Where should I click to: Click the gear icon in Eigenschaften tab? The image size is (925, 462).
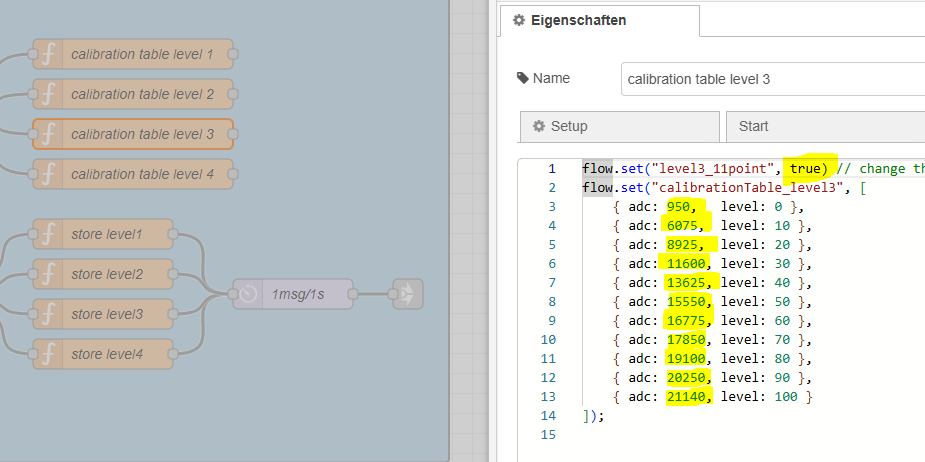coord(519,20)
